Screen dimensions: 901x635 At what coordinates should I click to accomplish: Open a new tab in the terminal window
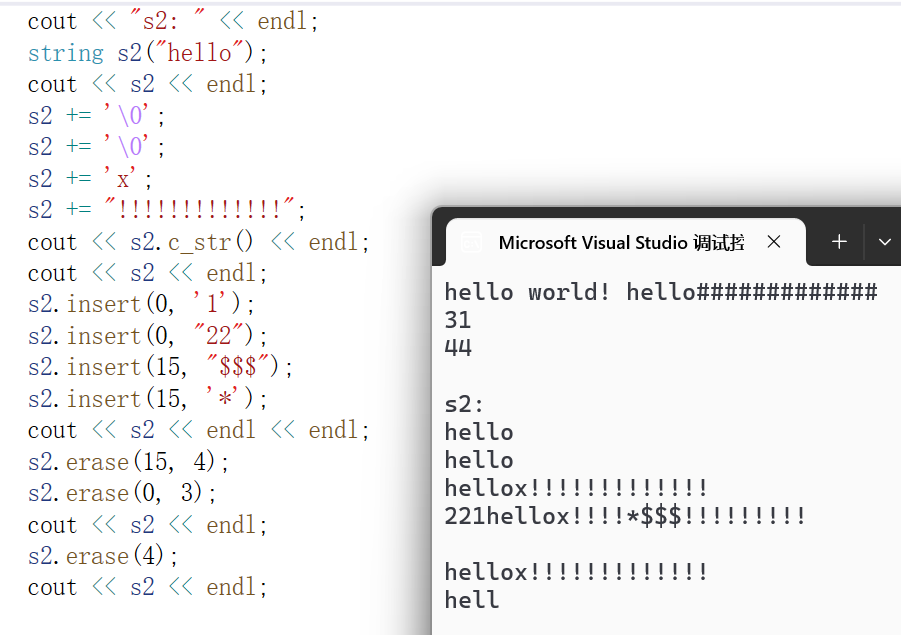point(839,242)
